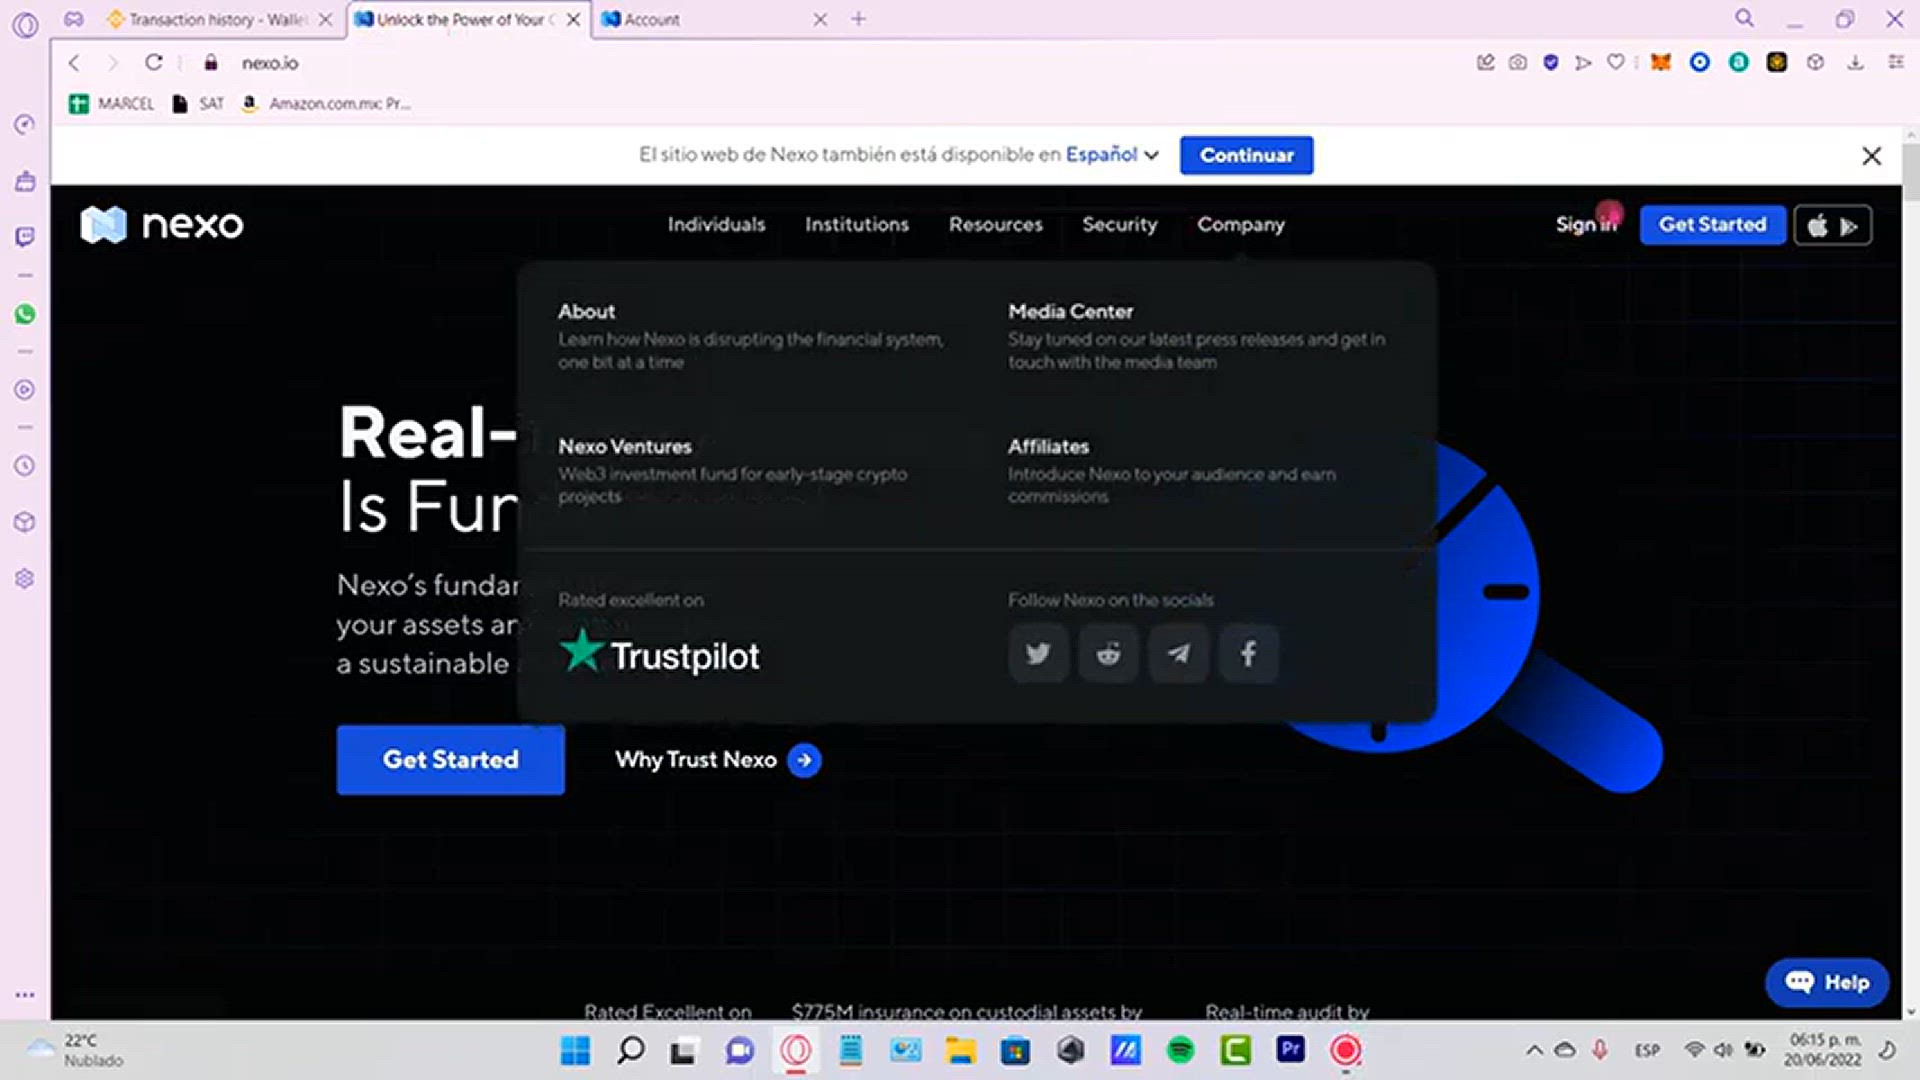Open MARCEL bookmark

(x=112, y=104)
